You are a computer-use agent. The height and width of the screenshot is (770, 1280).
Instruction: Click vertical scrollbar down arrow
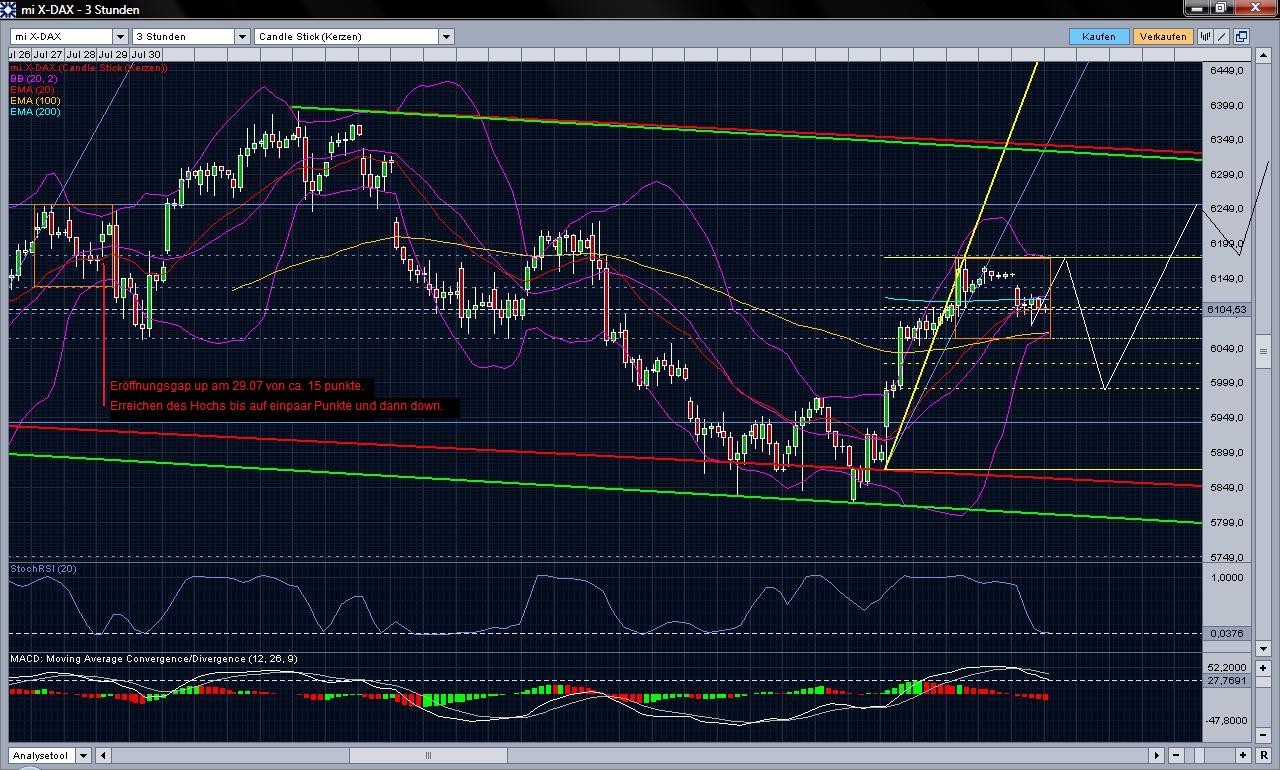[x=1264, y=648]
